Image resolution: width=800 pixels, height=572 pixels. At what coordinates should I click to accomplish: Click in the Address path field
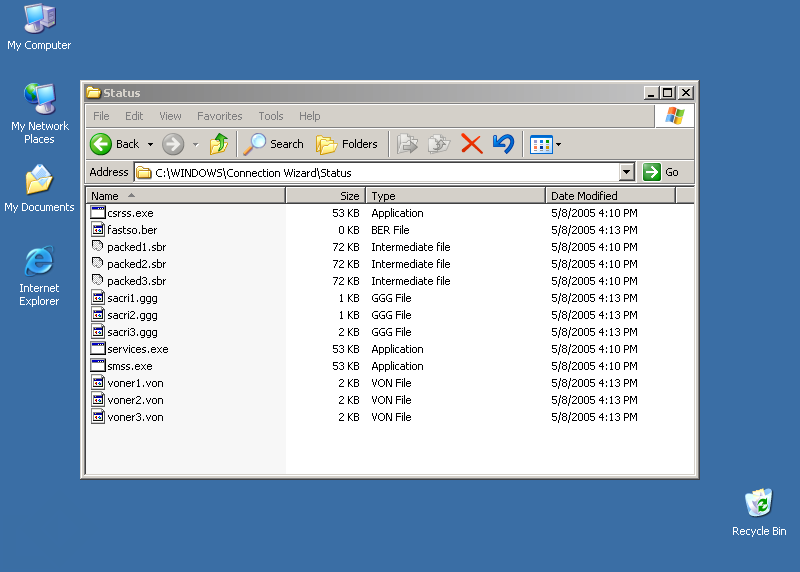coord(380,172)
